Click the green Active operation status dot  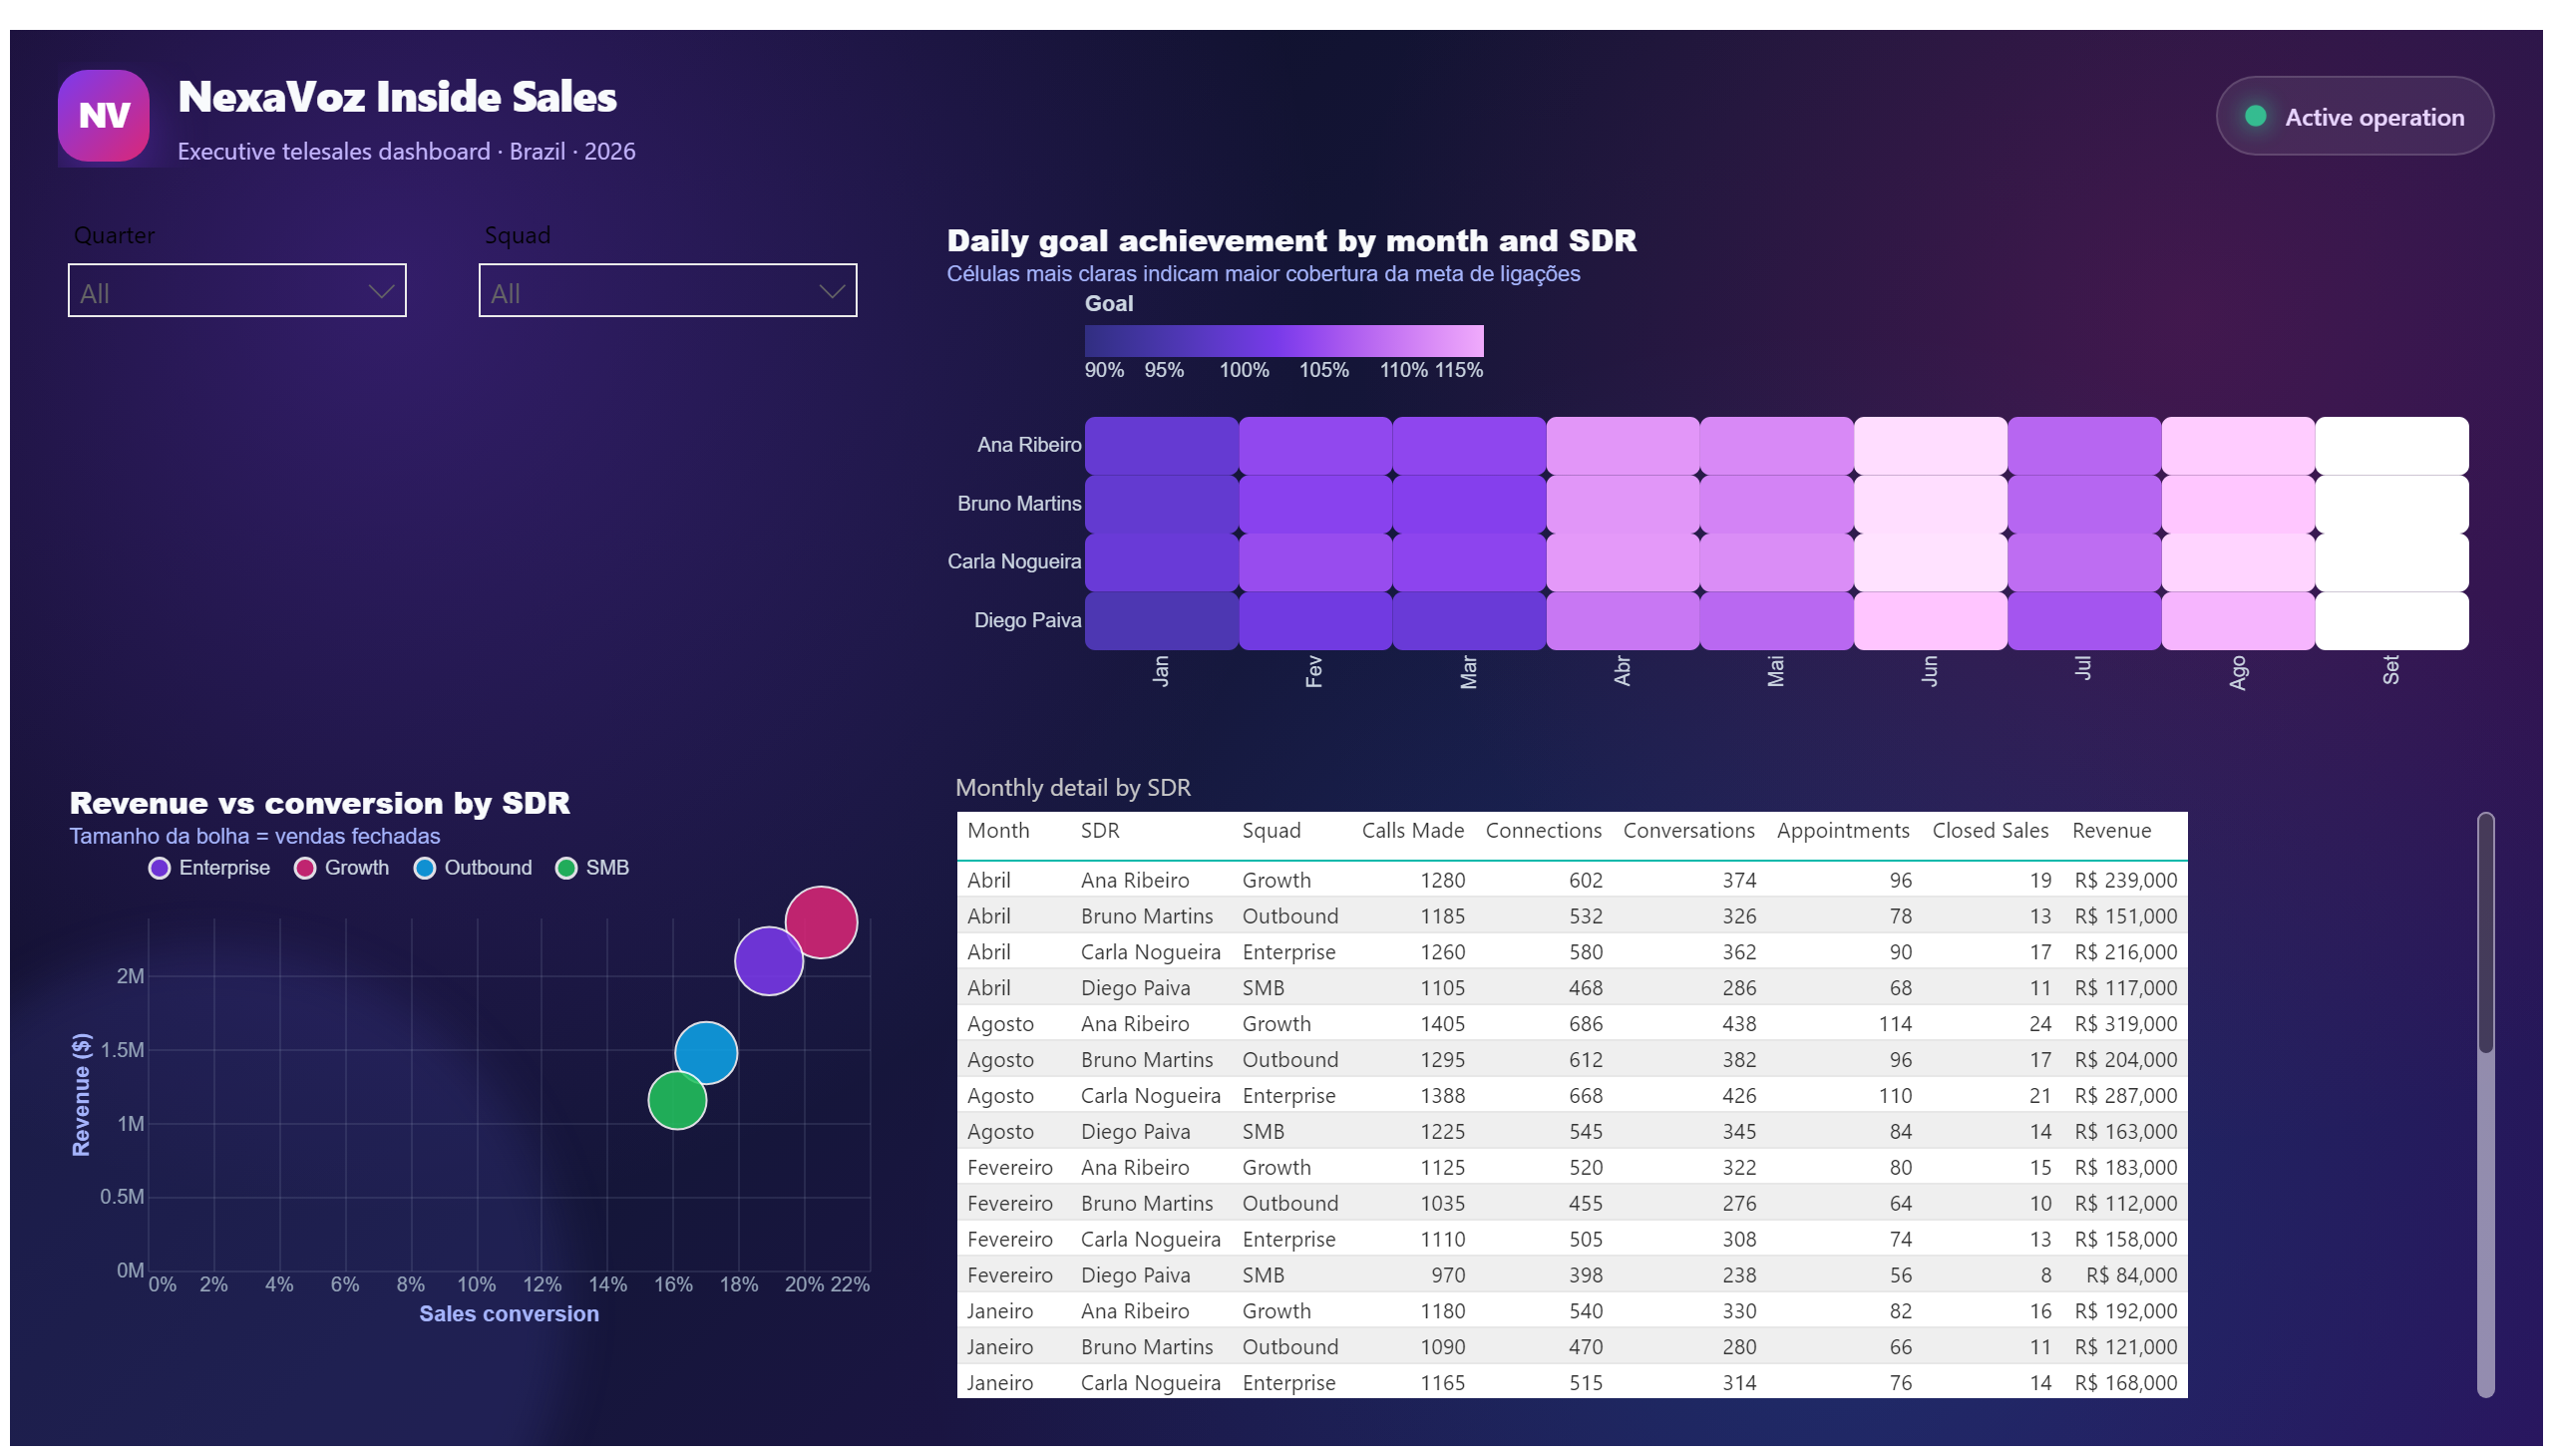(2255, 116)
